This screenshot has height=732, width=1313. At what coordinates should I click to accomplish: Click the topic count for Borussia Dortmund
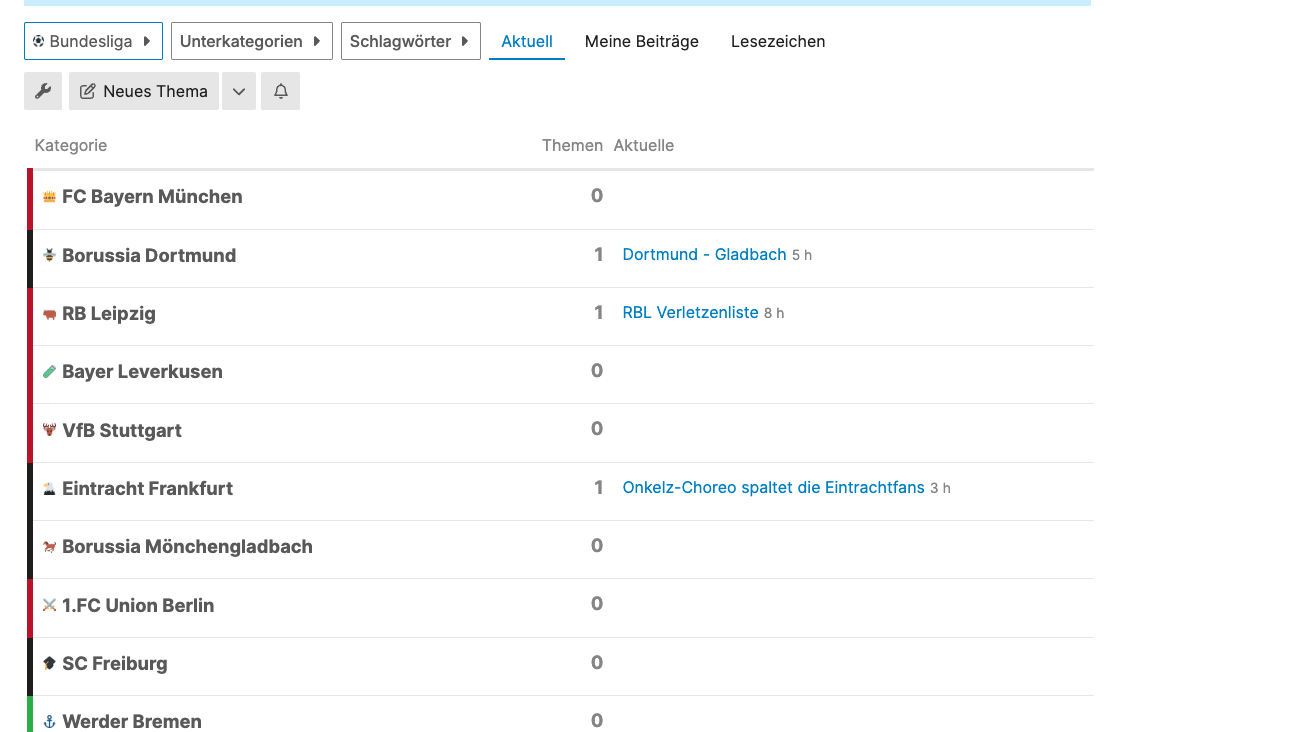coord(599,254)
